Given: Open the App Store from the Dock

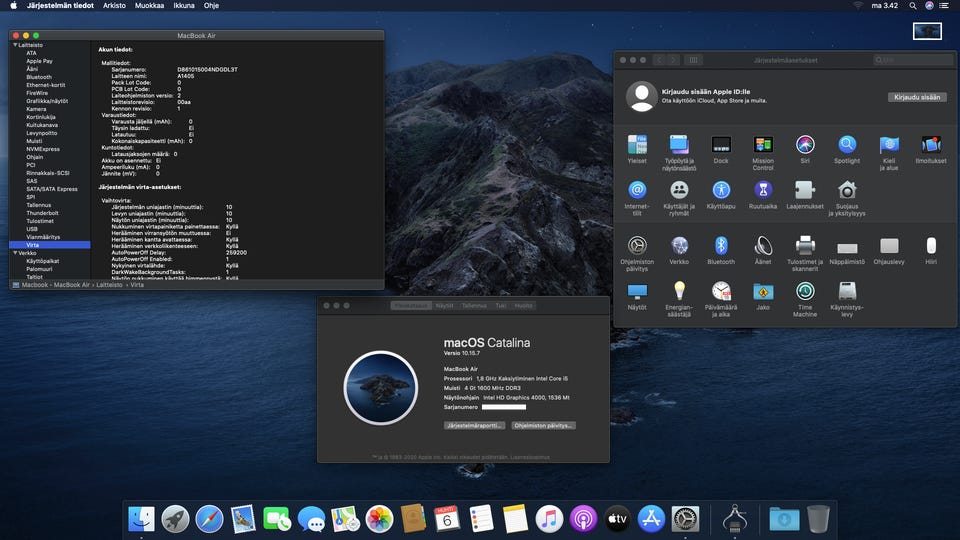Looking at the screenshot, I should (x=651, y=519).
